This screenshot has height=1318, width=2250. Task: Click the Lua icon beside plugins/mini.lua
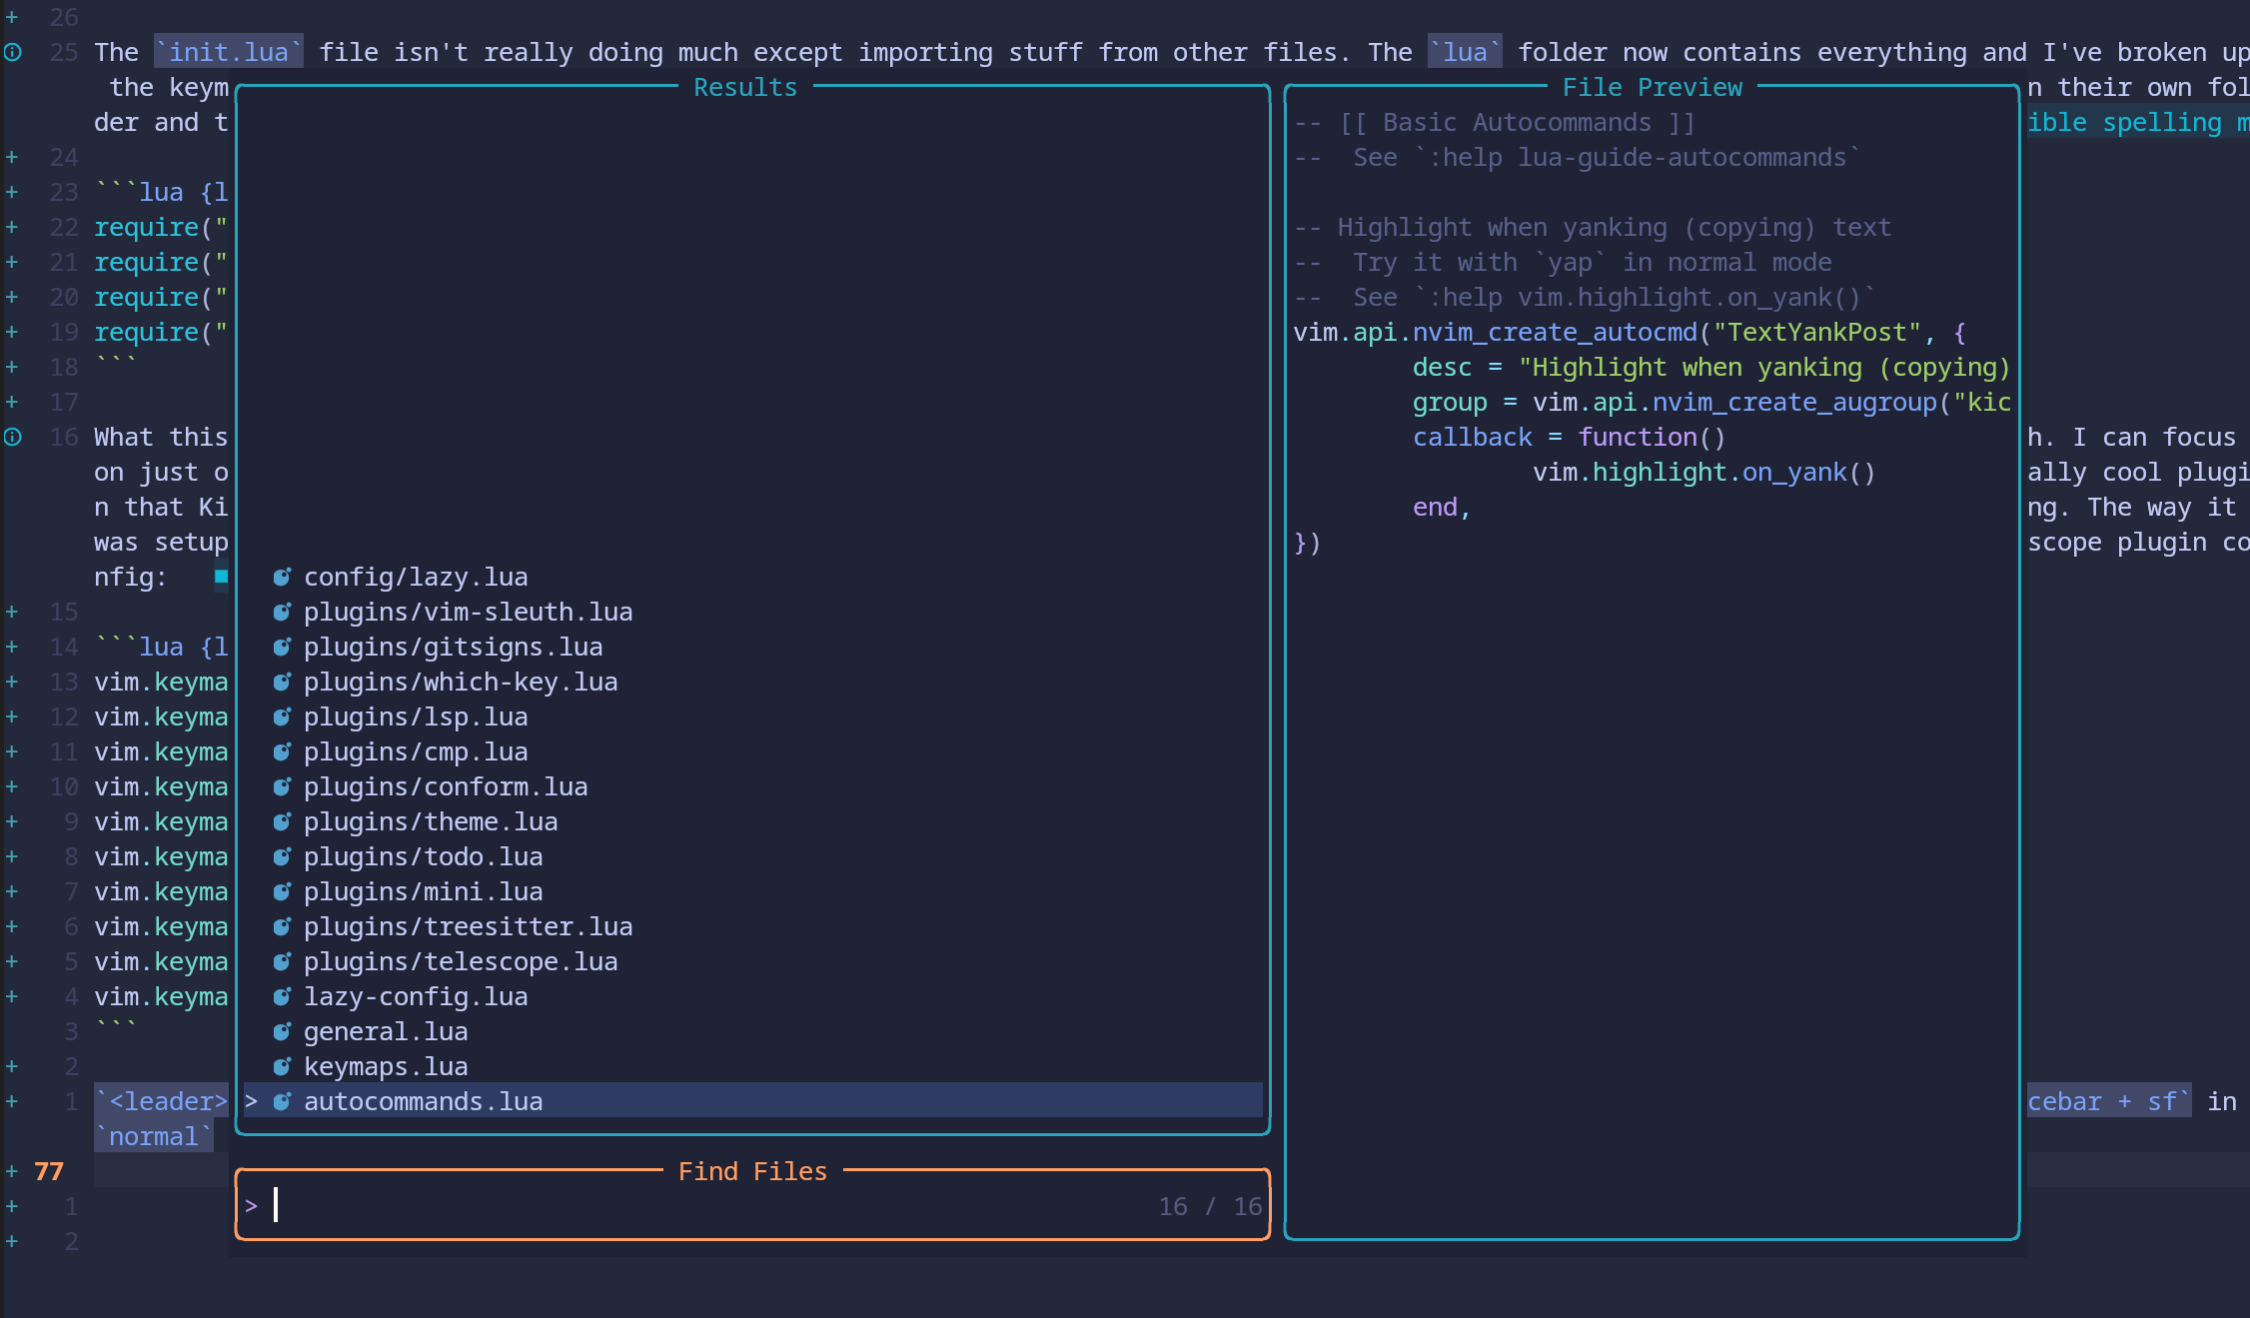click(282, 892)
